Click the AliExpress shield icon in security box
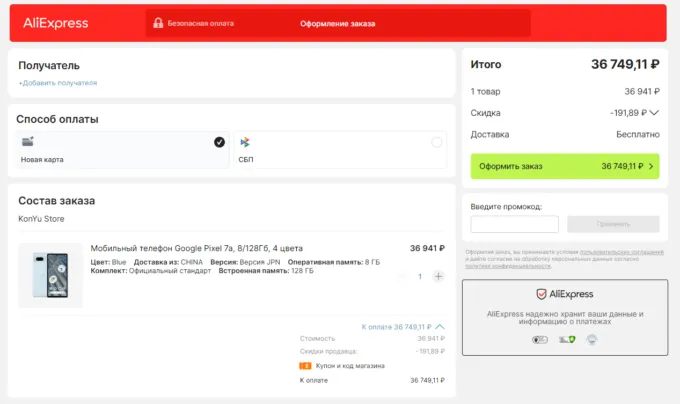The height and width of the screenshot is (404, 680). point(541,294)
